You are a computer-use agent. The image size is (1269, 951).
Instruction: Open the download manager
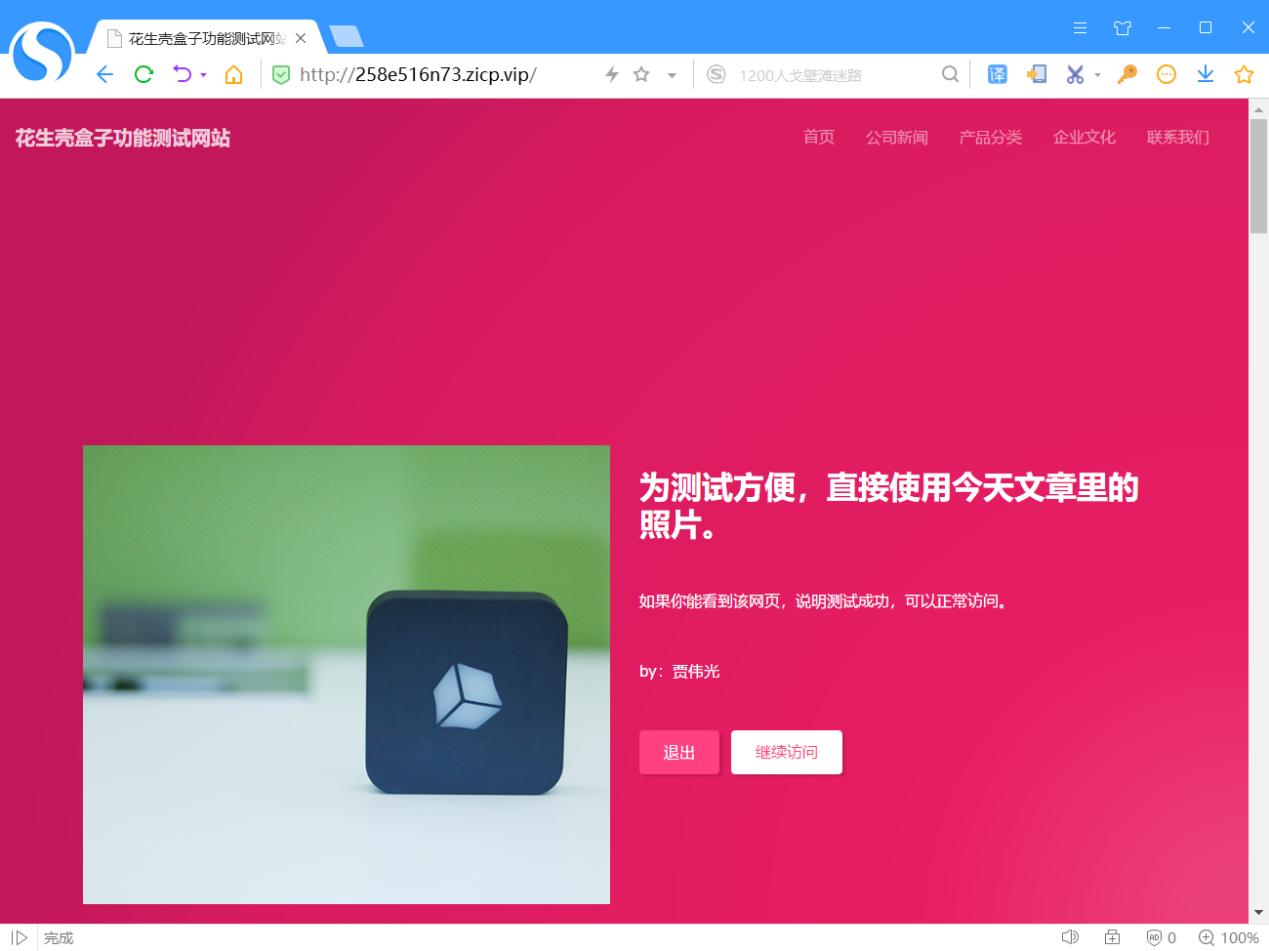pos(1204,73)
